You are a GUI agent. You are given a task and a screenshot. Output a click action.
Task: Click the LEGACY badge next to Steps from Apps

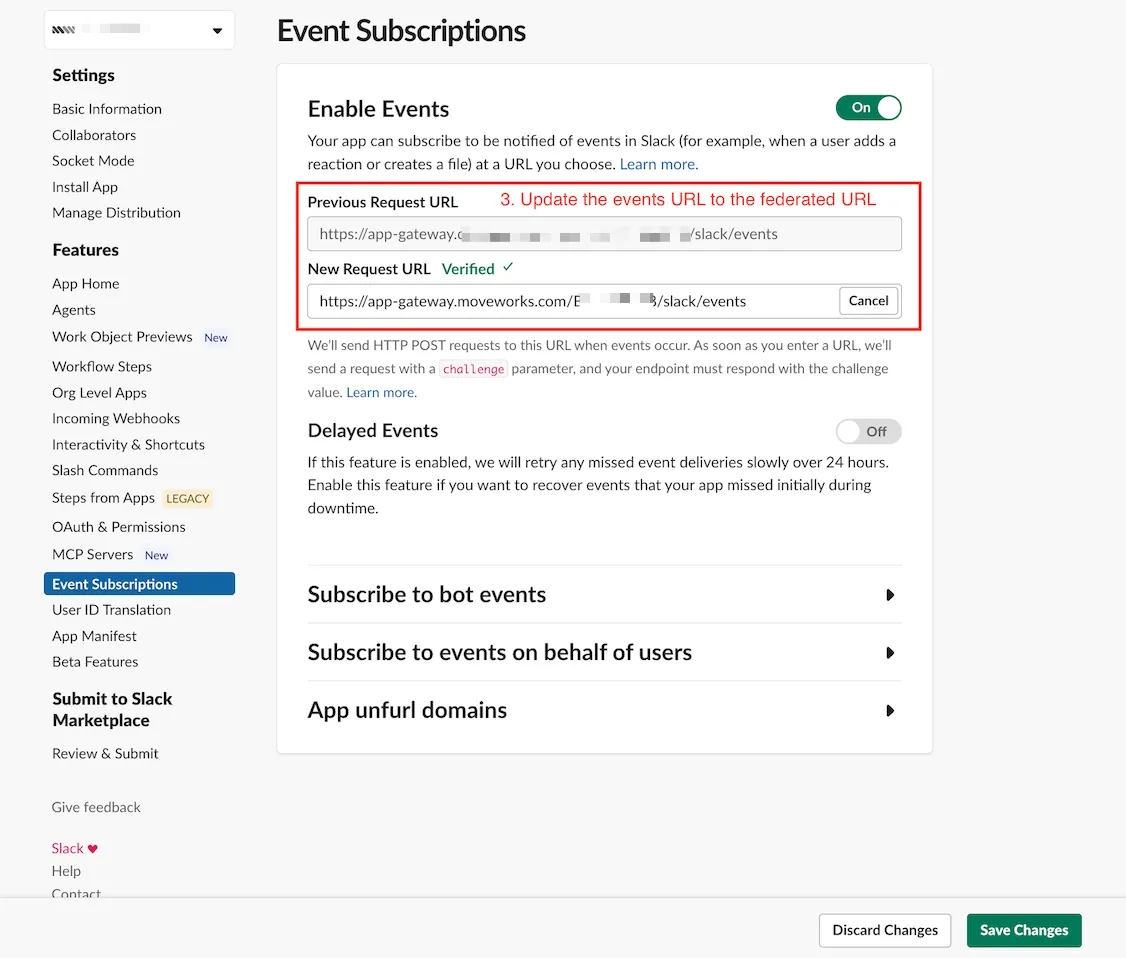point(187,498)
